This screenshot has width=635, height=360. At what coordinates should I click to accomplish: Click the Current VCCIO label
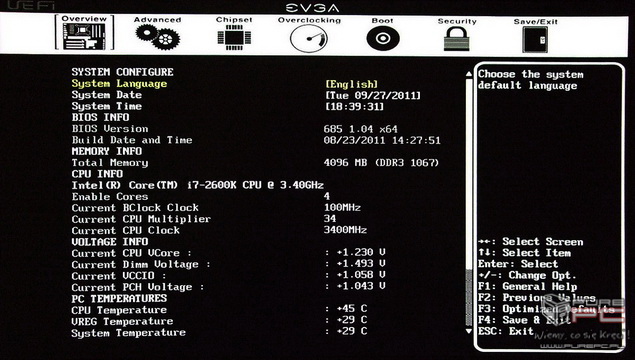coord(119,276)
